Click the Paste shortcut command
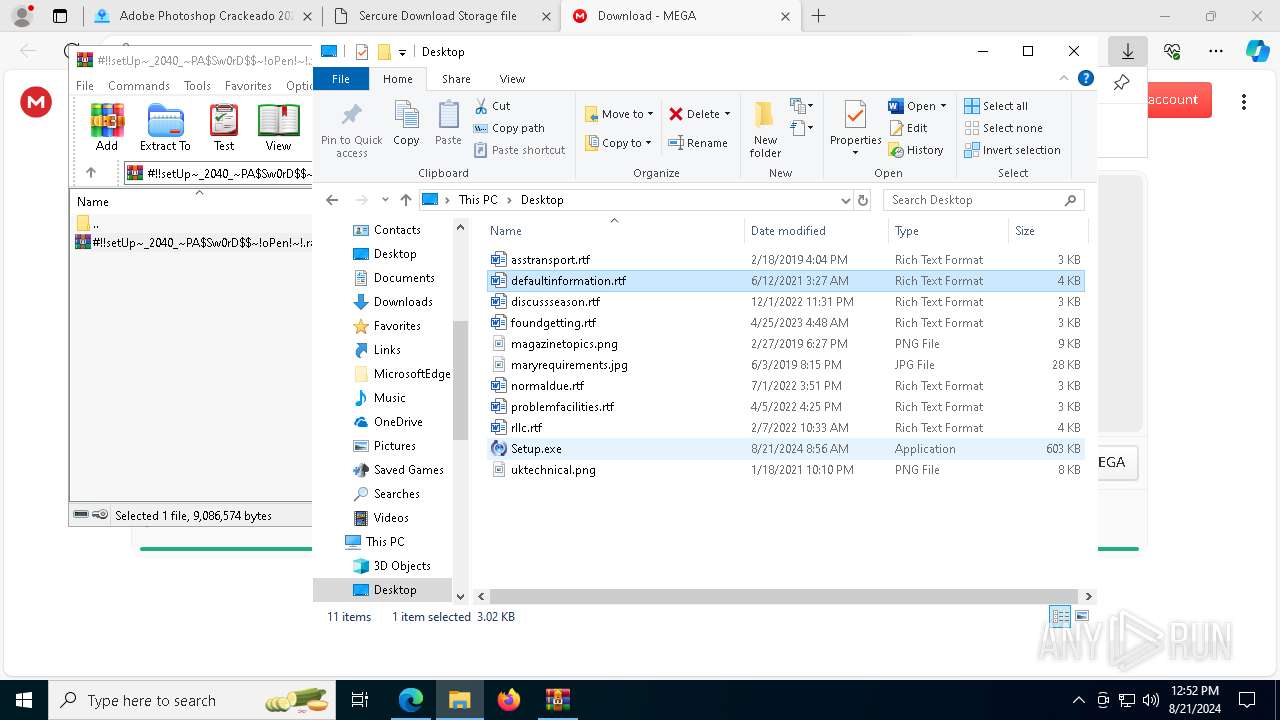 pyautogui.click(x=519, y=150)
